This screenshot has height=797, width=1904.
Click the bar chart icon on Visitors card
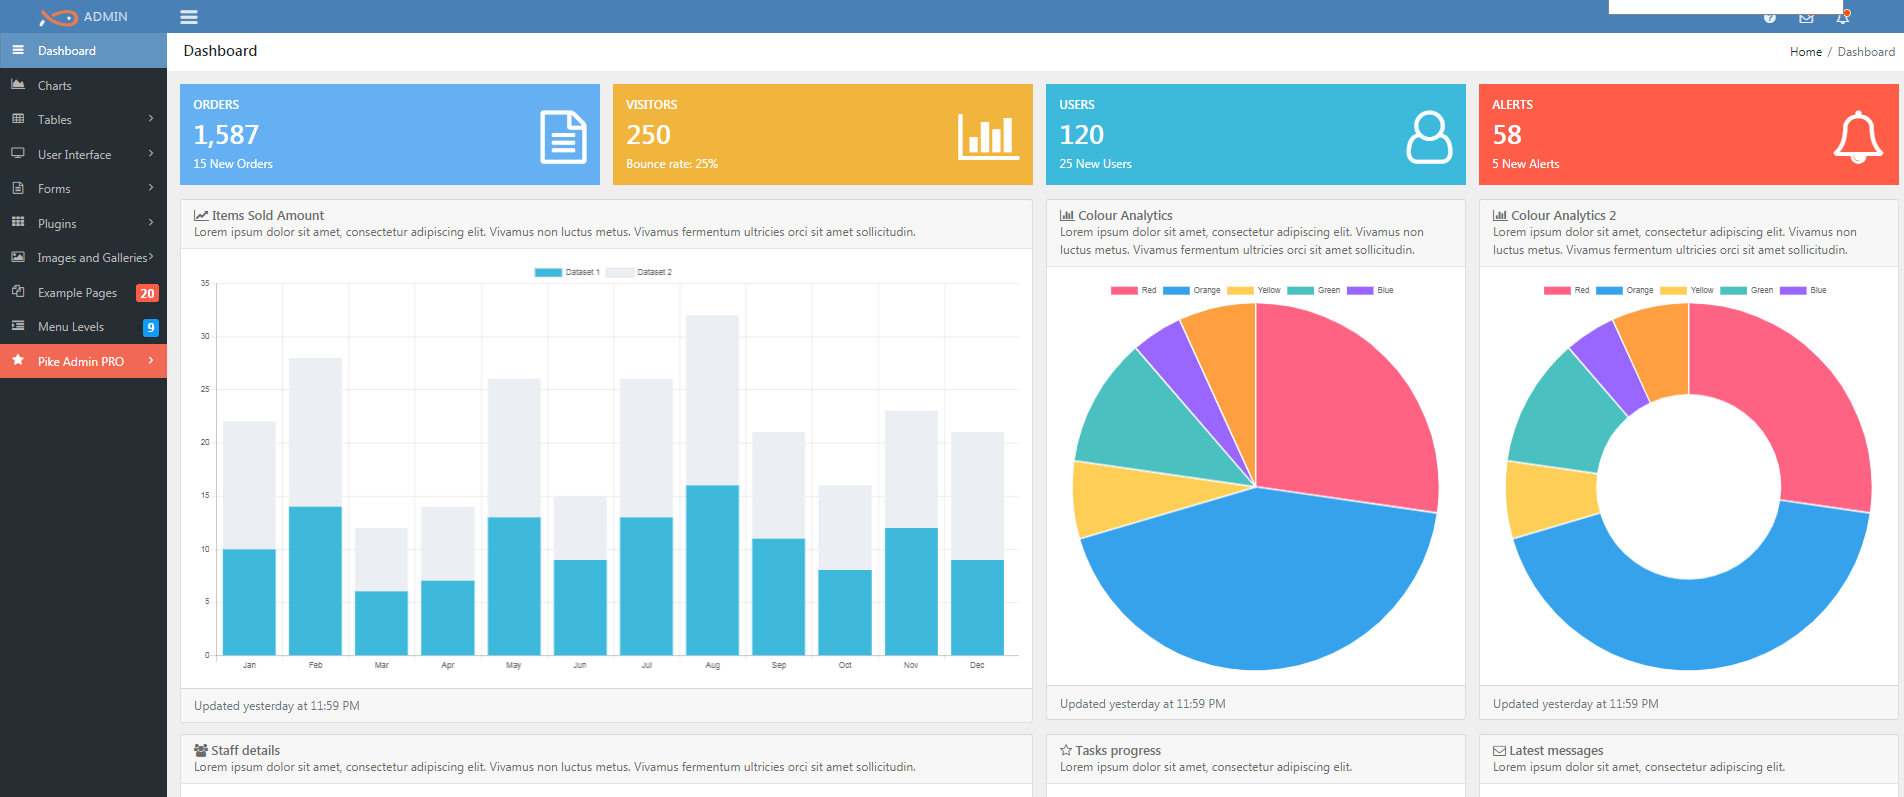click(x=988, y=137)
